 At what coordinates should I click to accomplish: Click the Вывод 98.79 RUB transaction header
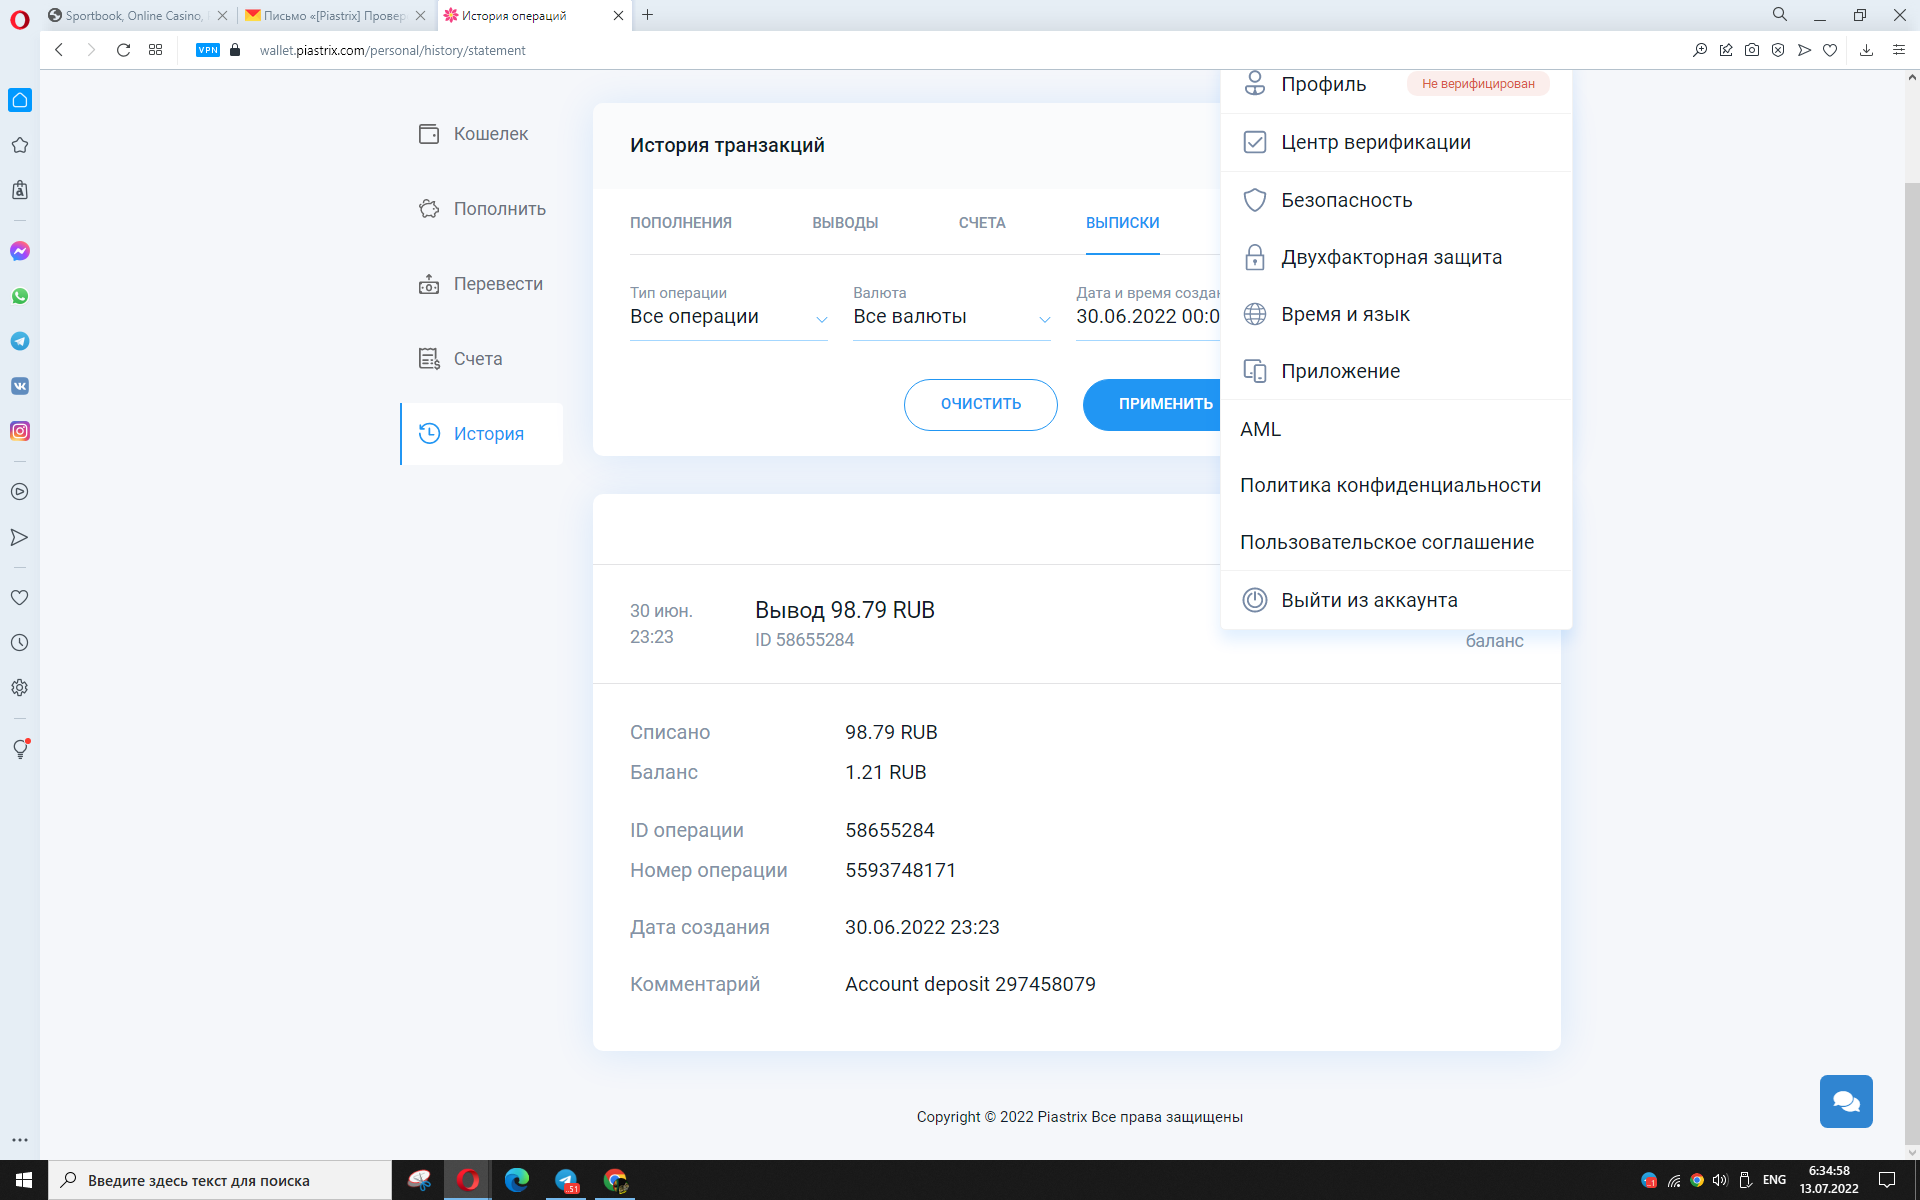coord(845,610)
